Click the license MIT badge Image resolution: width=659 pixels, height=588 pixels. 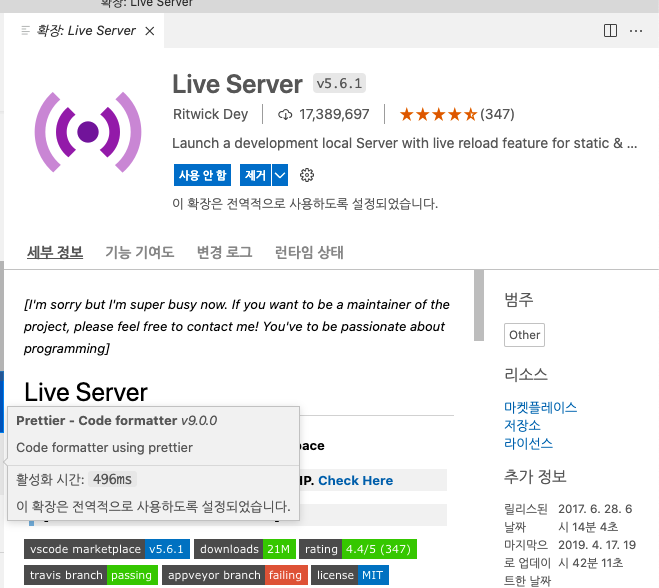click(x=350, y=575)
